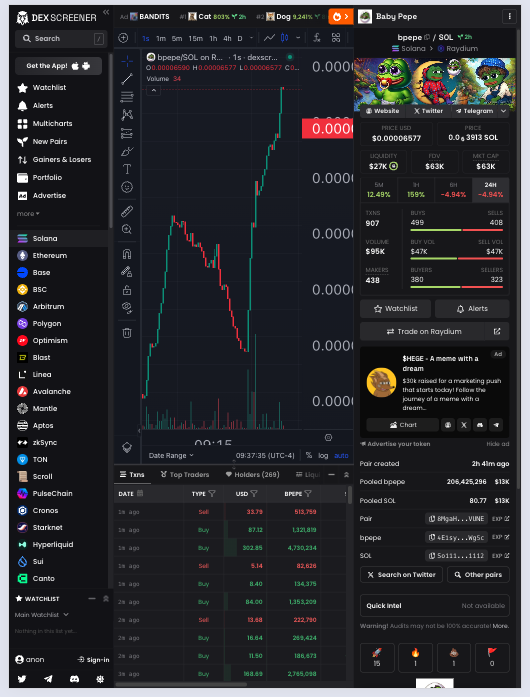
Task: Click Trade on Raydium button
Action: tap(424, 331)
